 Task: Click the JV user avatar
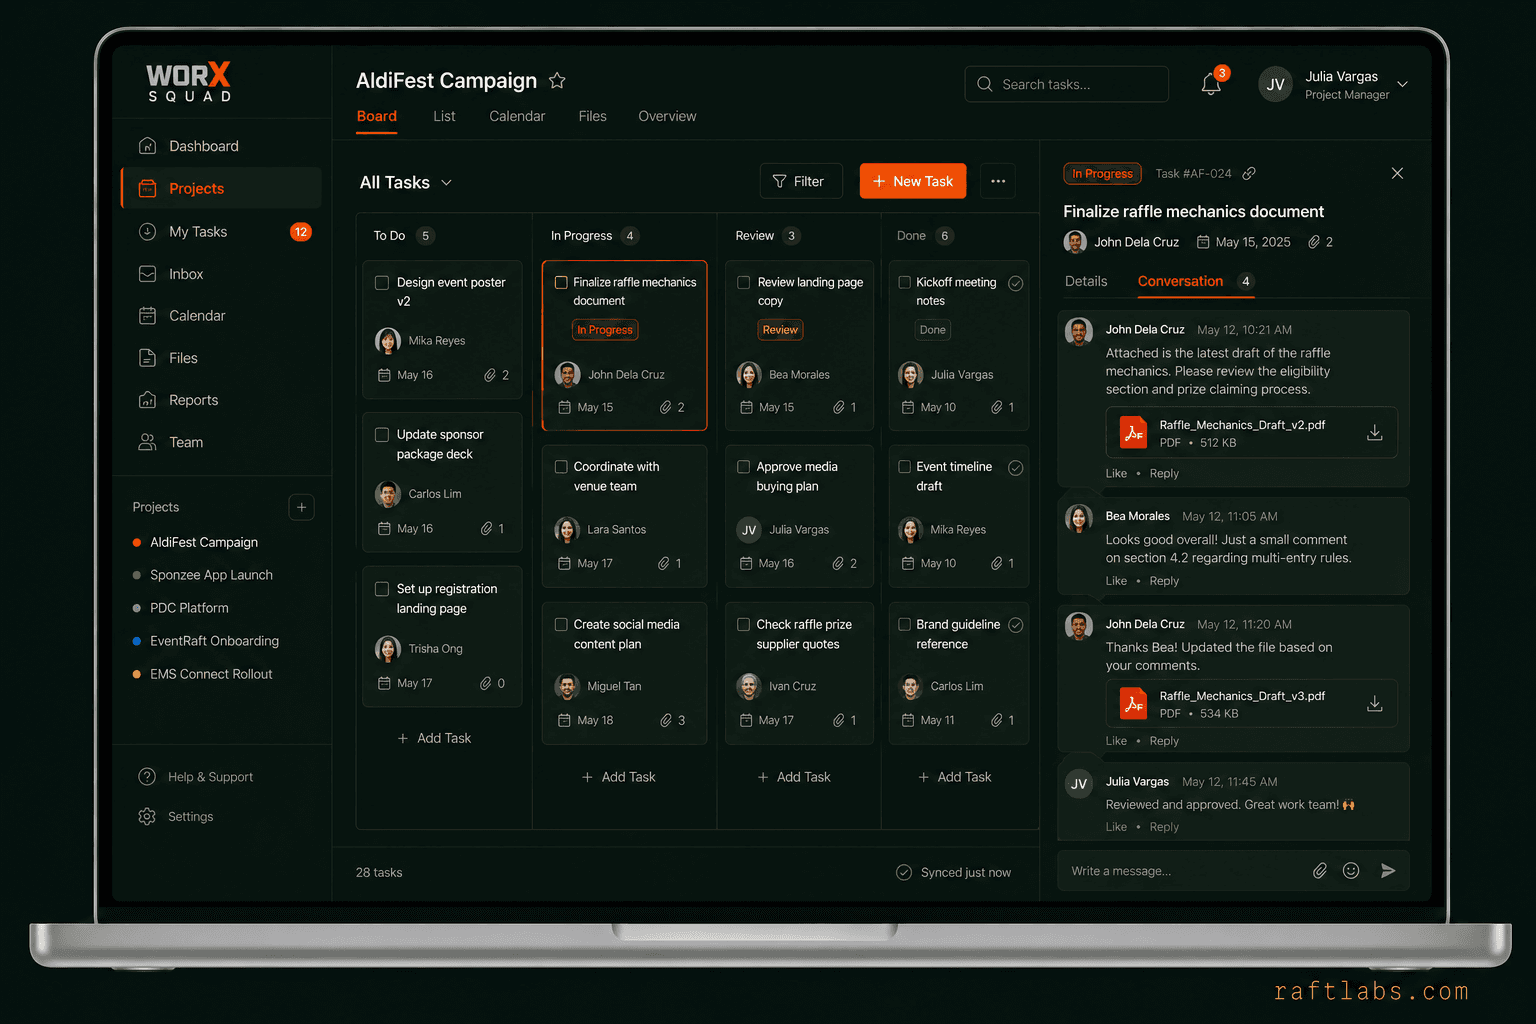click(x=1275, y=84)
